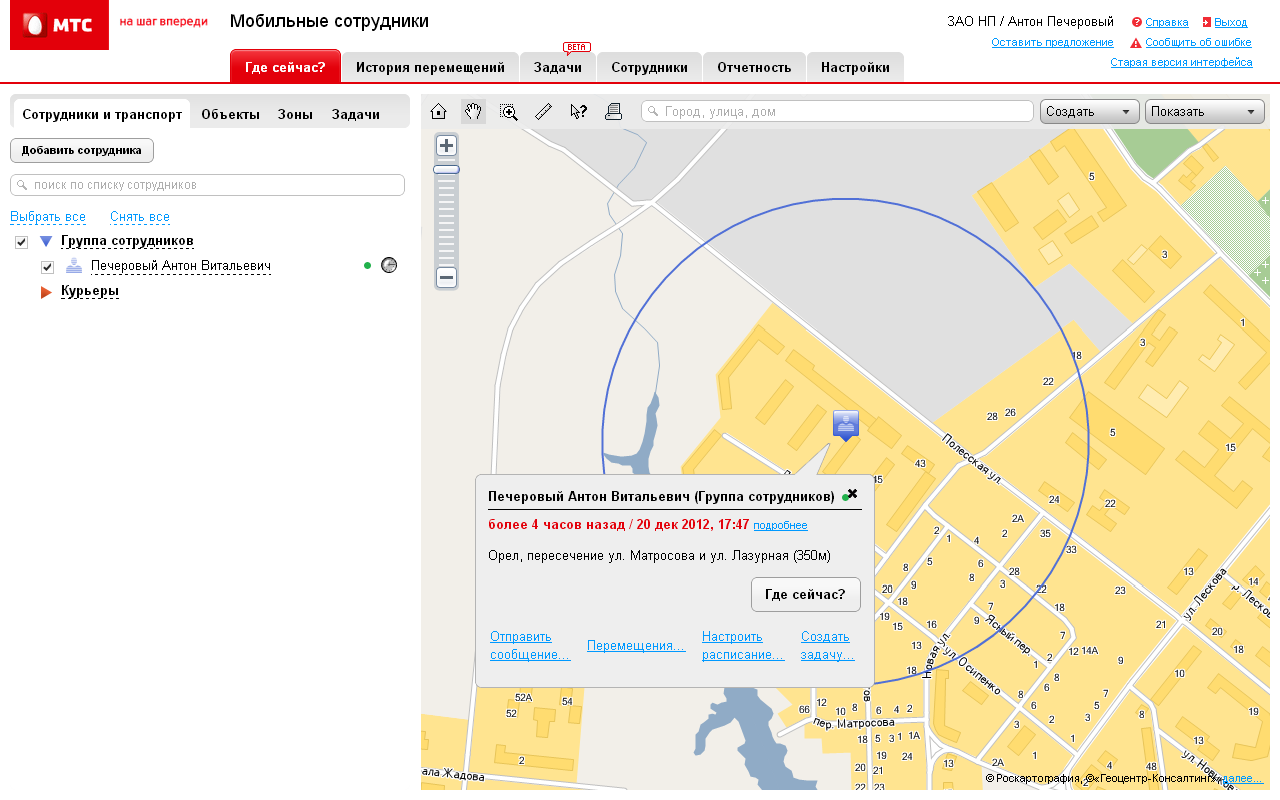The height and width of the screenshot is (800, 1280).
Task: Uncheck the Группа сотрудников checkbox
Action: coord(21,242)
